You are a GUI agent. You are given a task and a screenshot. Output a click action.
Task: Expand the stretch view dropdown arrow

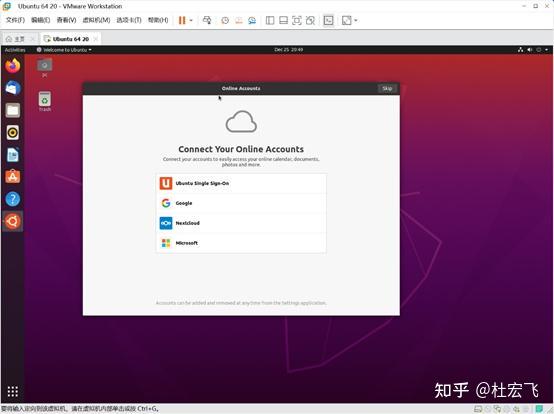(355, 20)
